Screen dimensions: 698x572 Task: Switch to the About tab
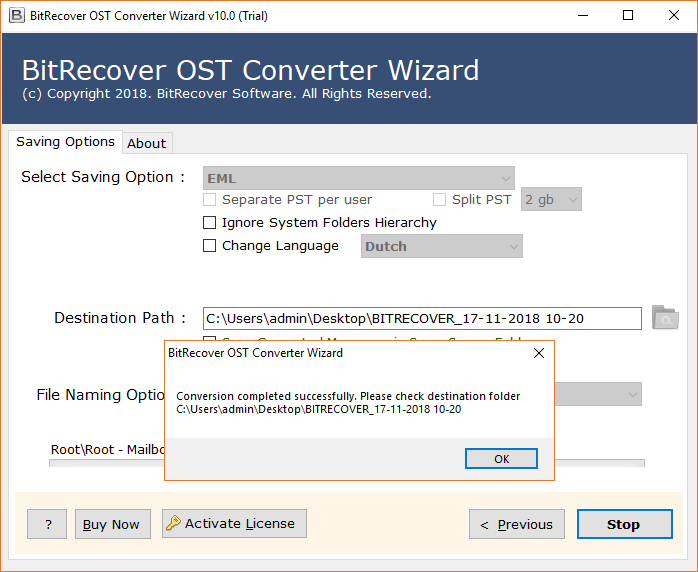tap(147, 143)
